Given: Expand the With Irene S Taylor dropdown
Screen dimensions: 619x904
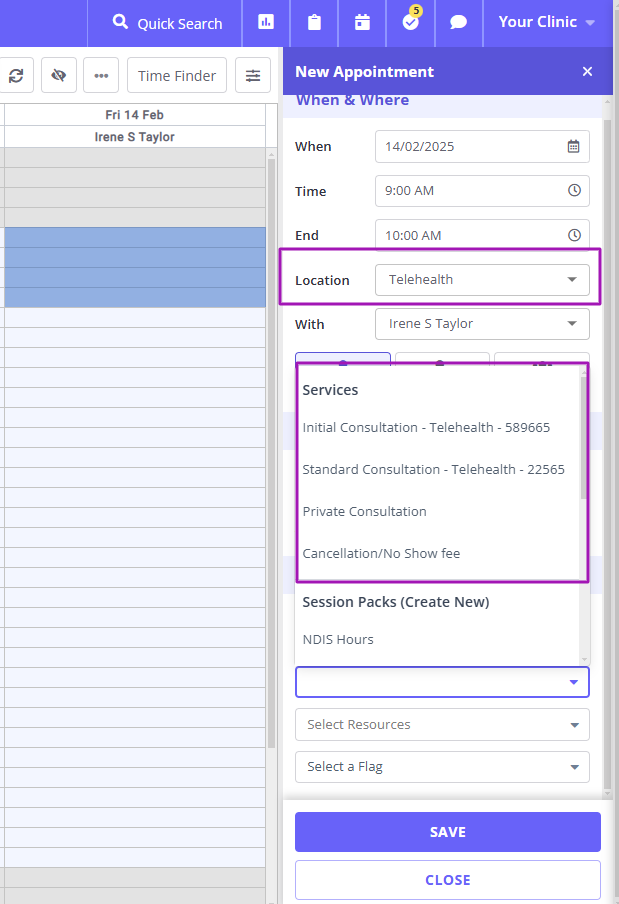Looking at the screenshot, I should point(482,324).
